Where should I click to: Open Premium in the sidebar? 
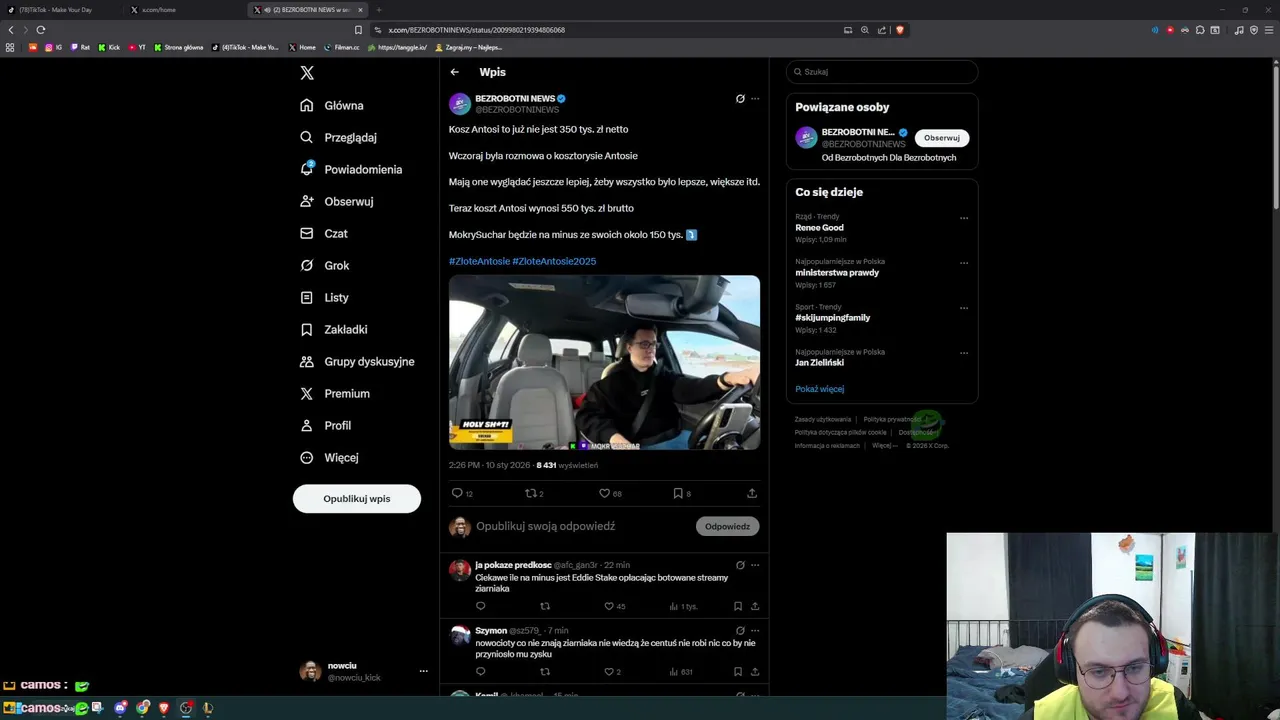[335, 393]
